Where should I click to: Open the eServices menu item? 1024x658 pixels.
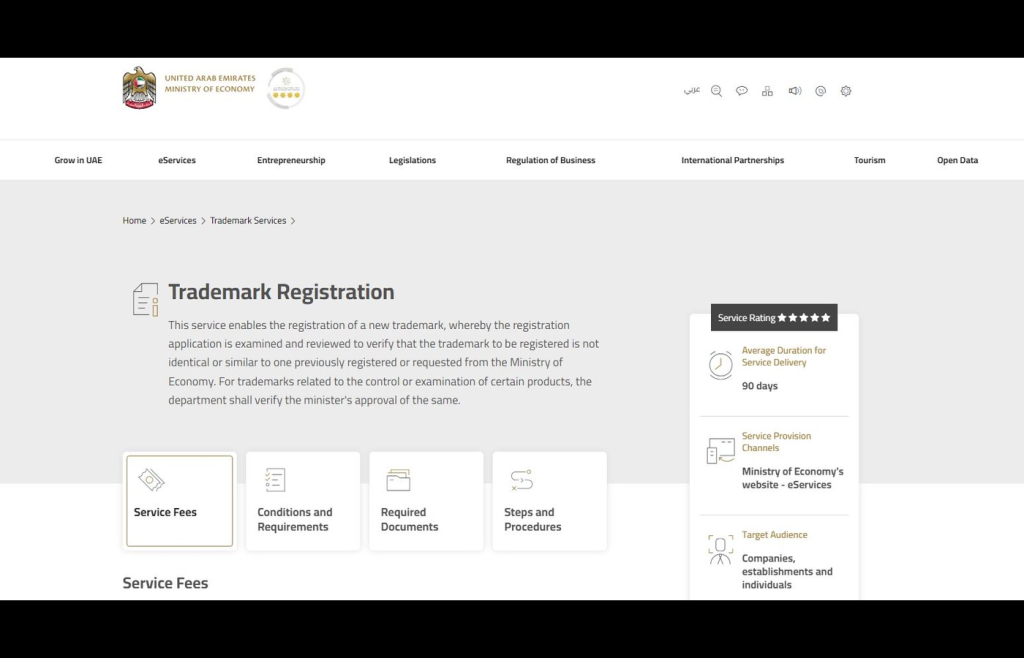(176, 160)
